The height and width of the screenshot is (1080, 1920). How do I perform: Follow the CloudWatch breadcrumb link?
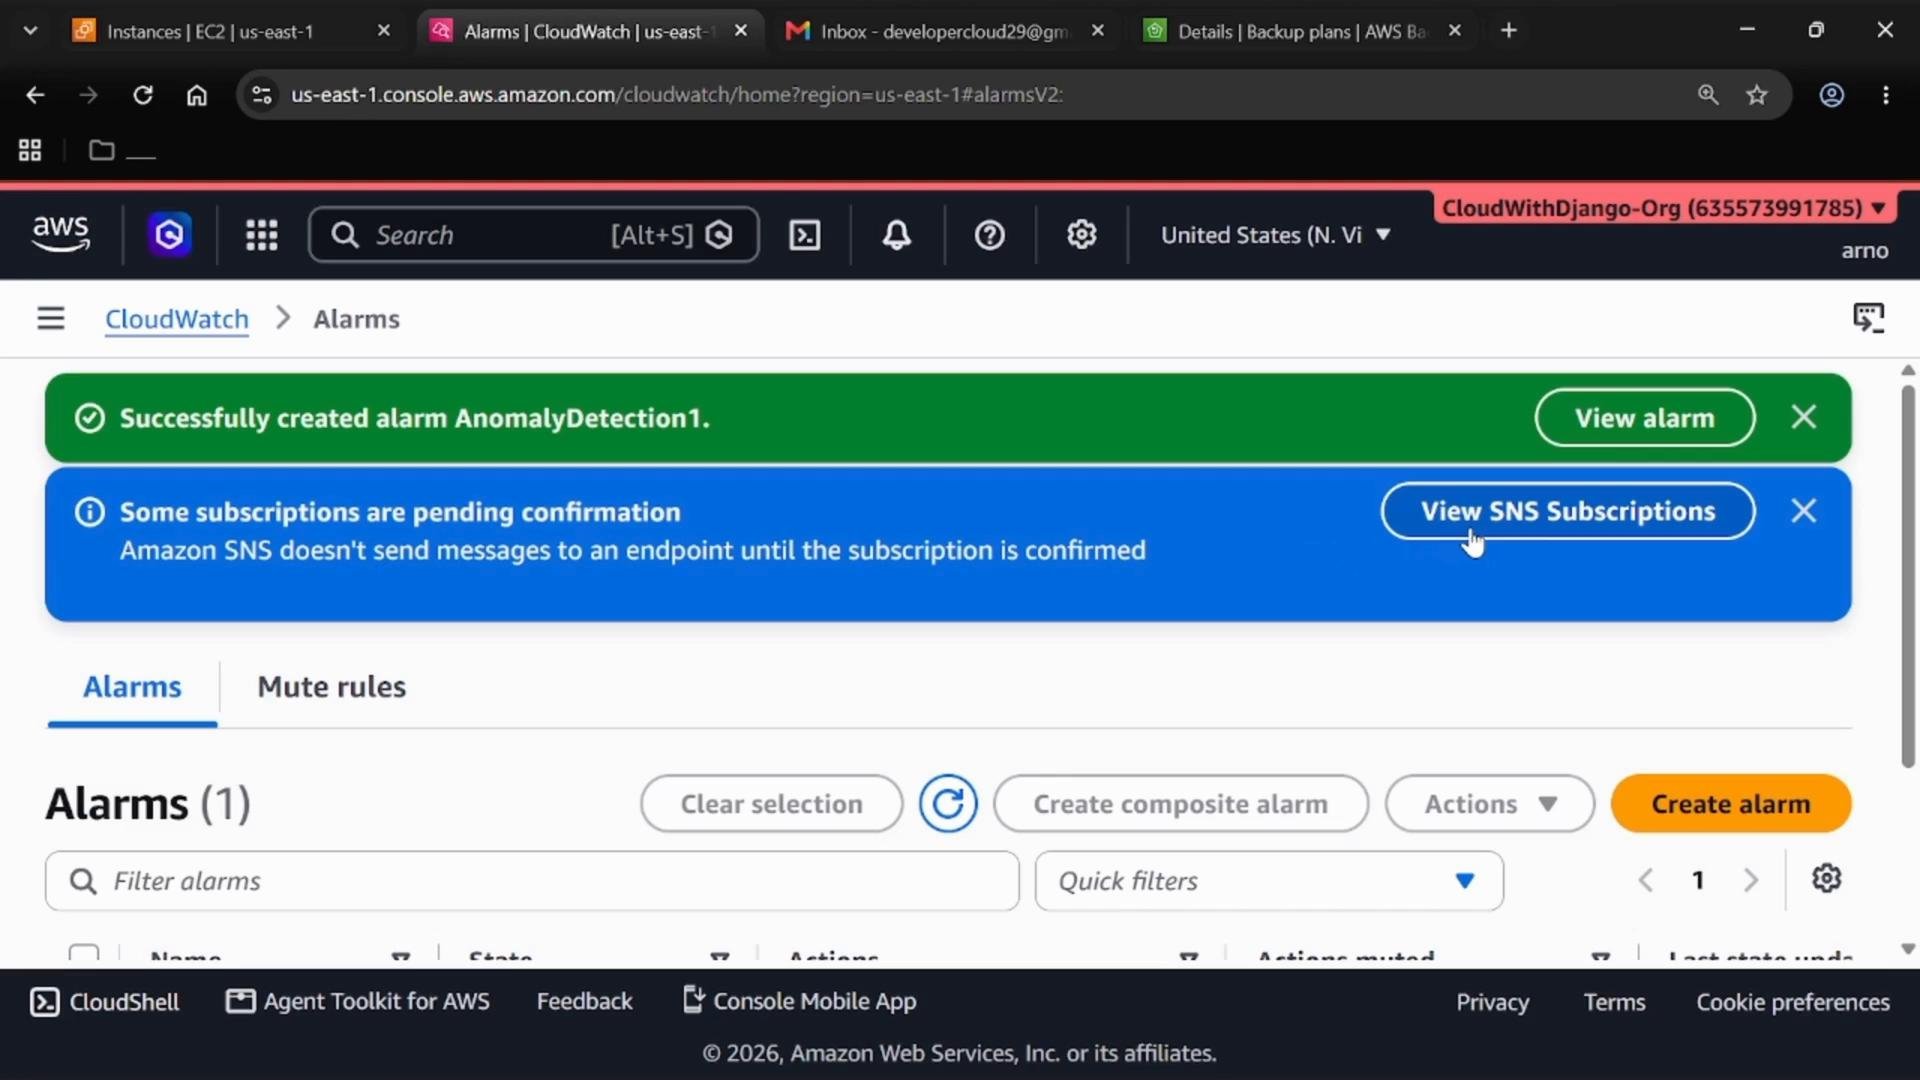pos(177,319)
